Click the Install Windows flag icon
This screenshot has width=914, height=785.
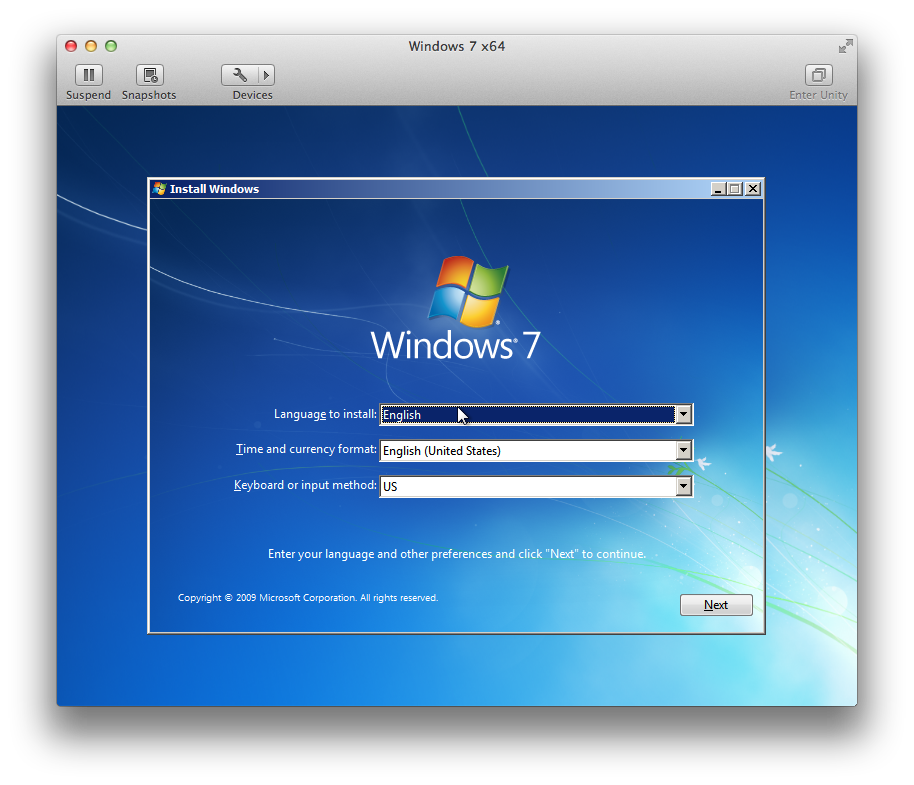(x=159, y=189)
